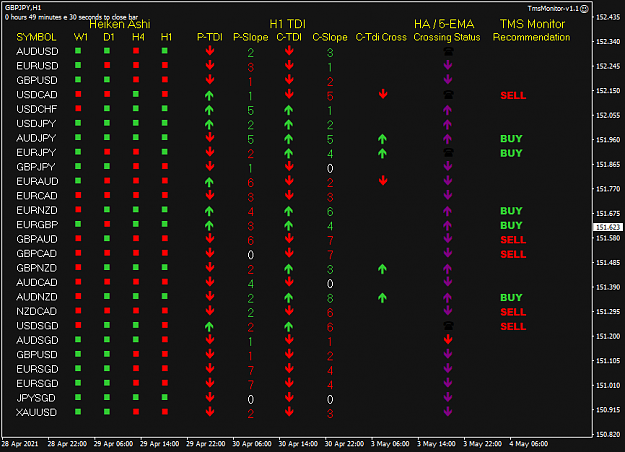Image resolution: width=625 pixels, height=452 pixels.
Task: Click the XAUUSD symbol name
Action: pos(36,413)
